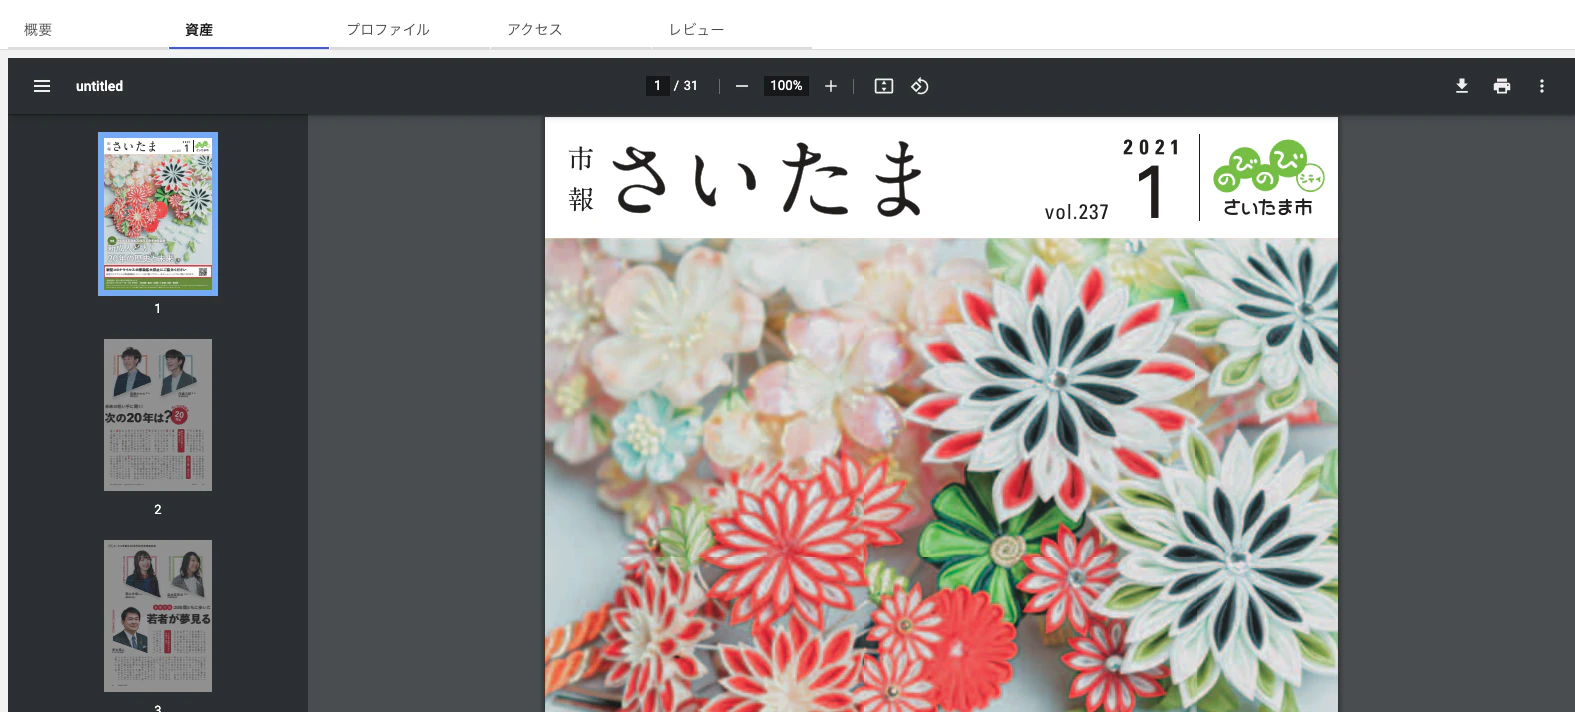Click the total page count 31

pos(690,86)
